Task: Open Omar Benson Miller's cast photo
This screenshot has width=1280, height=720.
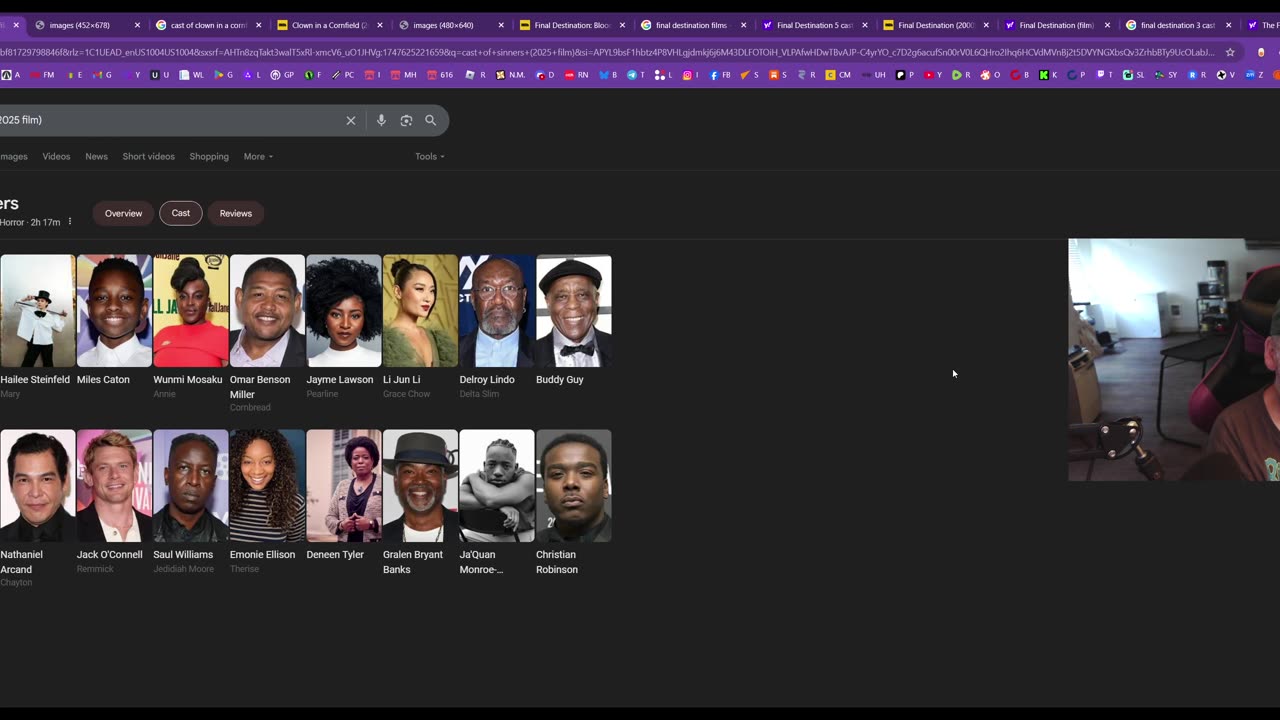Action: coord(267,311)
